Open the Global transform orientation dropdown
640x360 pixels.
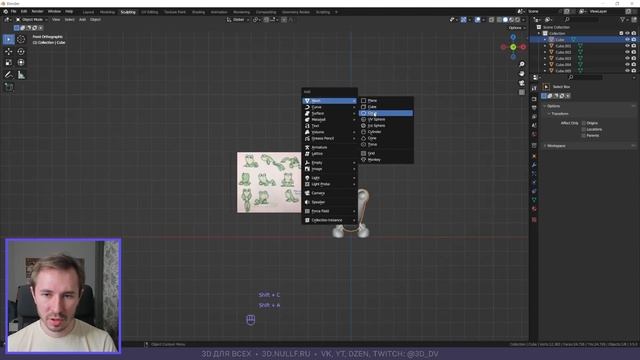click(x=238, y=20)
